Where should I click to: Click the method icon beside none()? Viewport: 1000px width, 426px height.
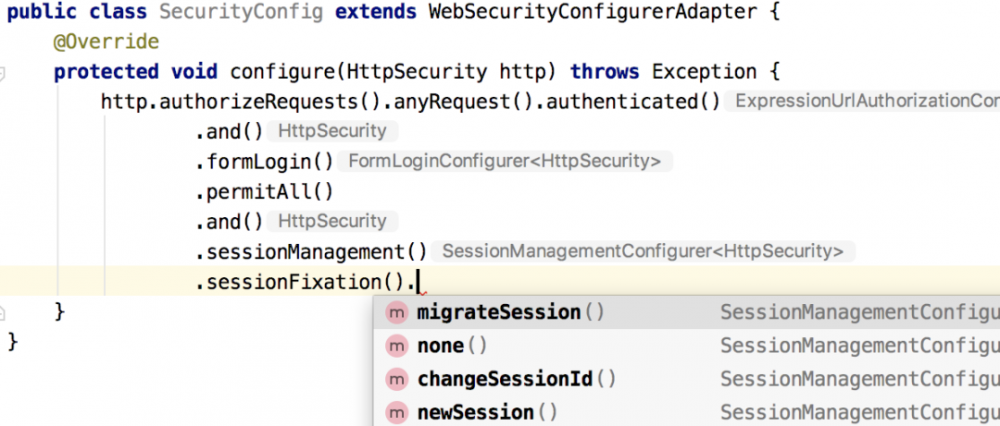tap(397, 346)
